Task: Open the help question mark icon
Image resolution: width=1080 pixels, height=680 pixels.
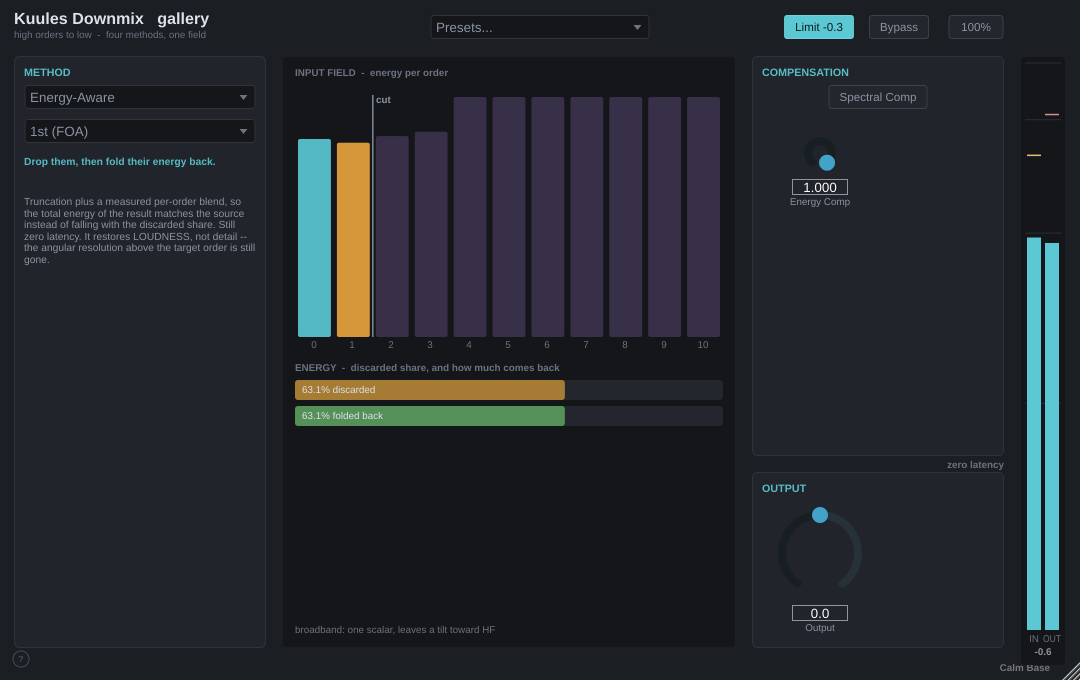Action: coord(21,659)
